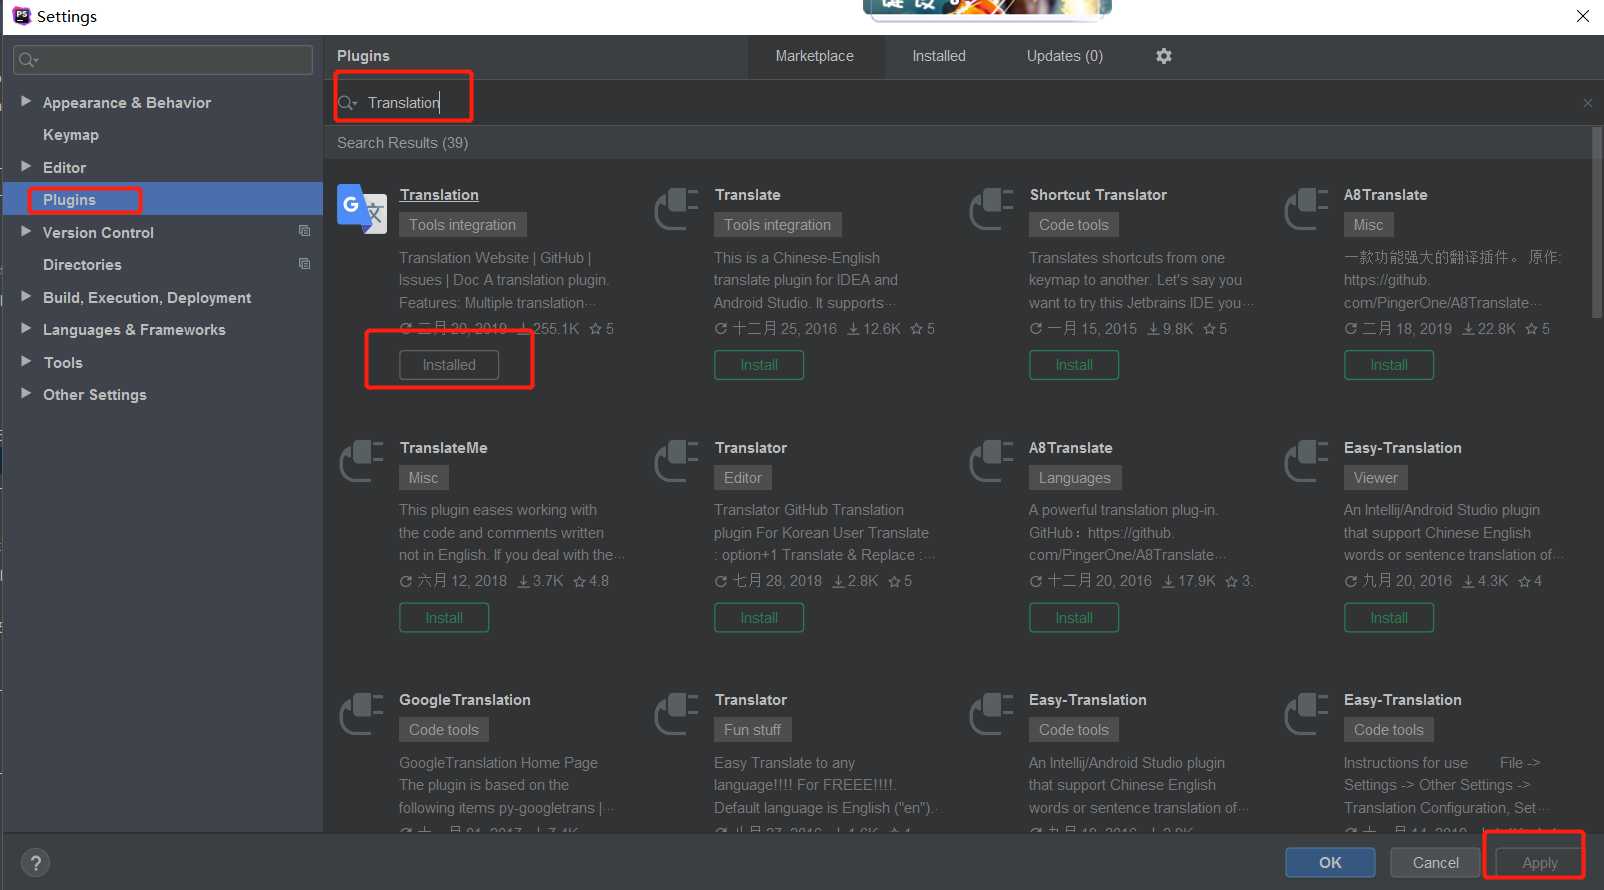Click the 255.1K downloads count for Translation

pyautogui.click(x=548, y=329)
